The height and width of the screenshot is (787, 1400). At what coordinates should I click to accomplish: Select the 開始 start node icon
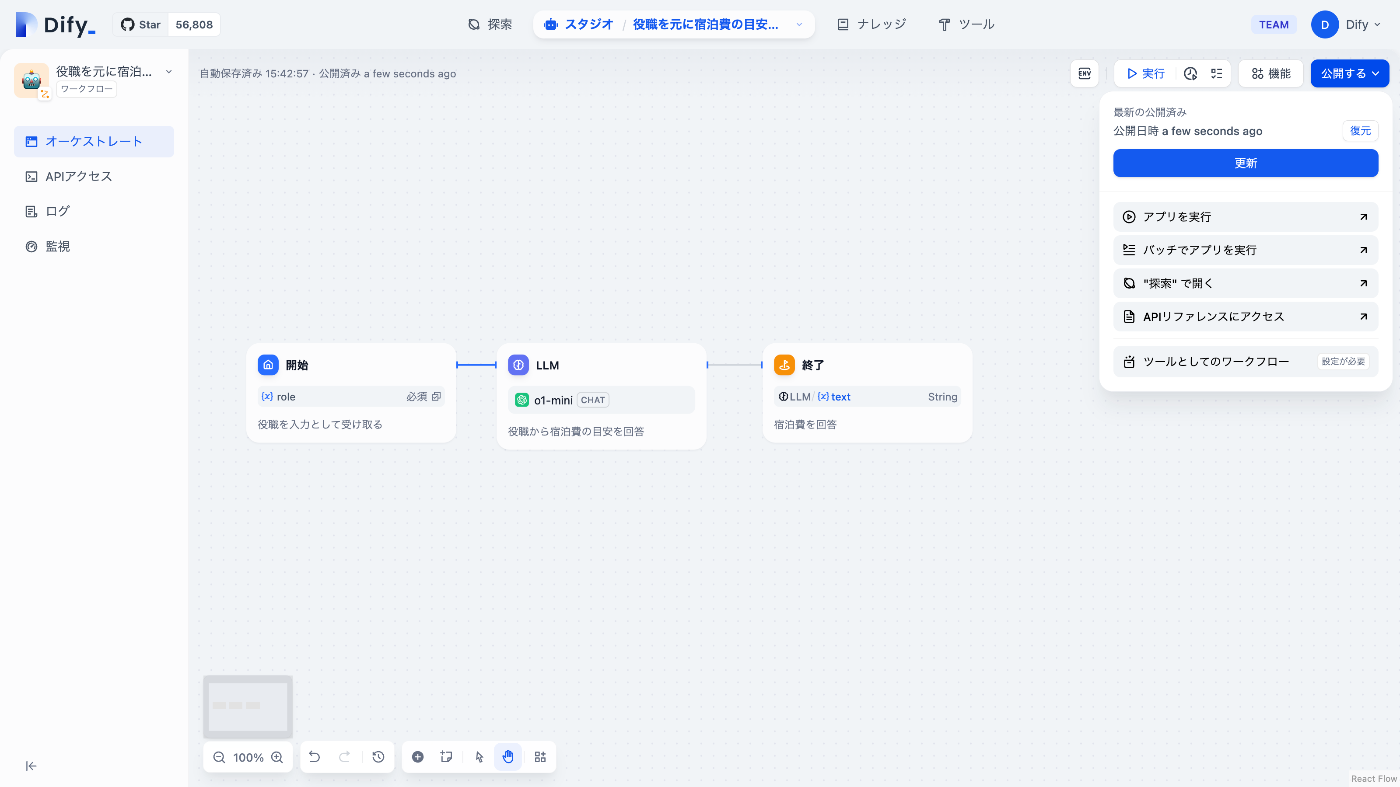click(x=268, y=365)
